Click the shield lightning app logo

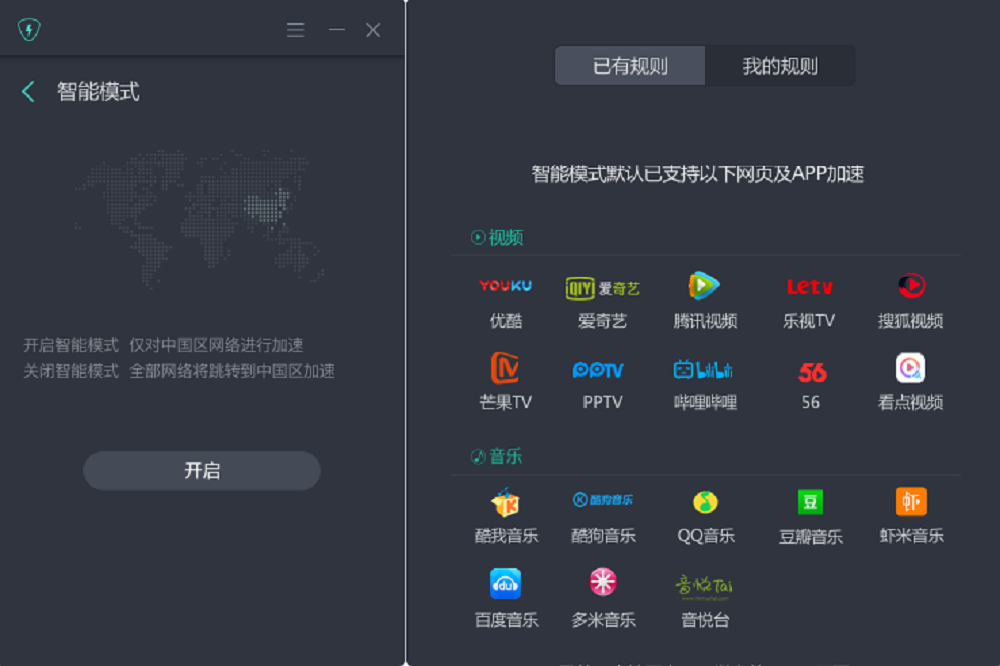click(29, 29)
